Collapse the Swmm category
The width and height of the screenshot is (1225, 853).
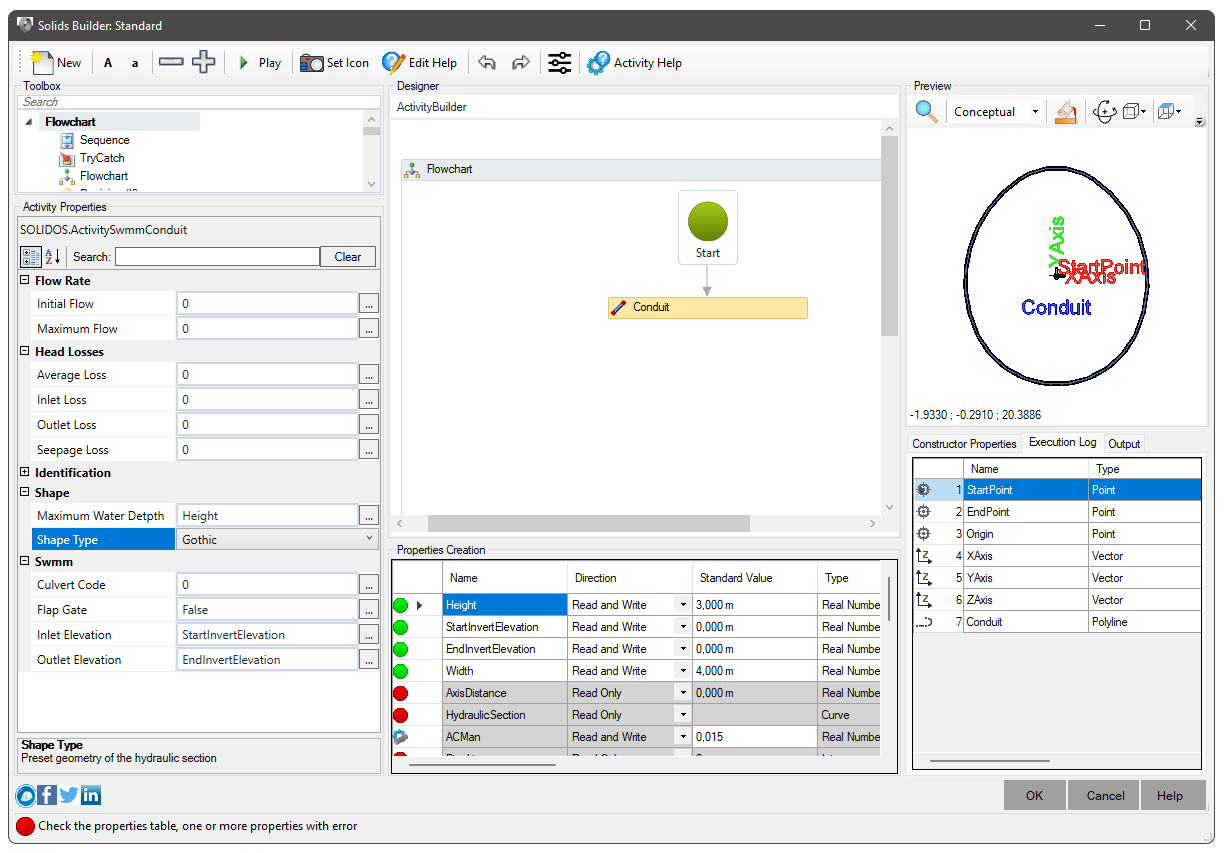click(25, 562)
